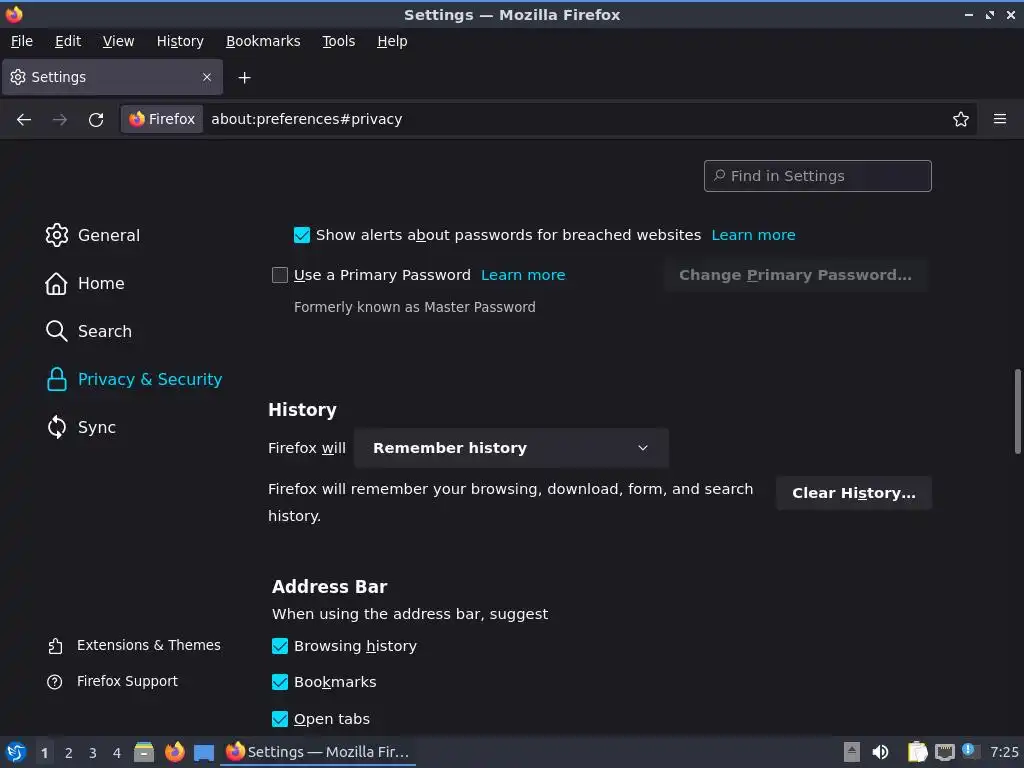Open the General settings category
Screen dimensions: 1024x768
pyautogui.click(x=93, y=235)
